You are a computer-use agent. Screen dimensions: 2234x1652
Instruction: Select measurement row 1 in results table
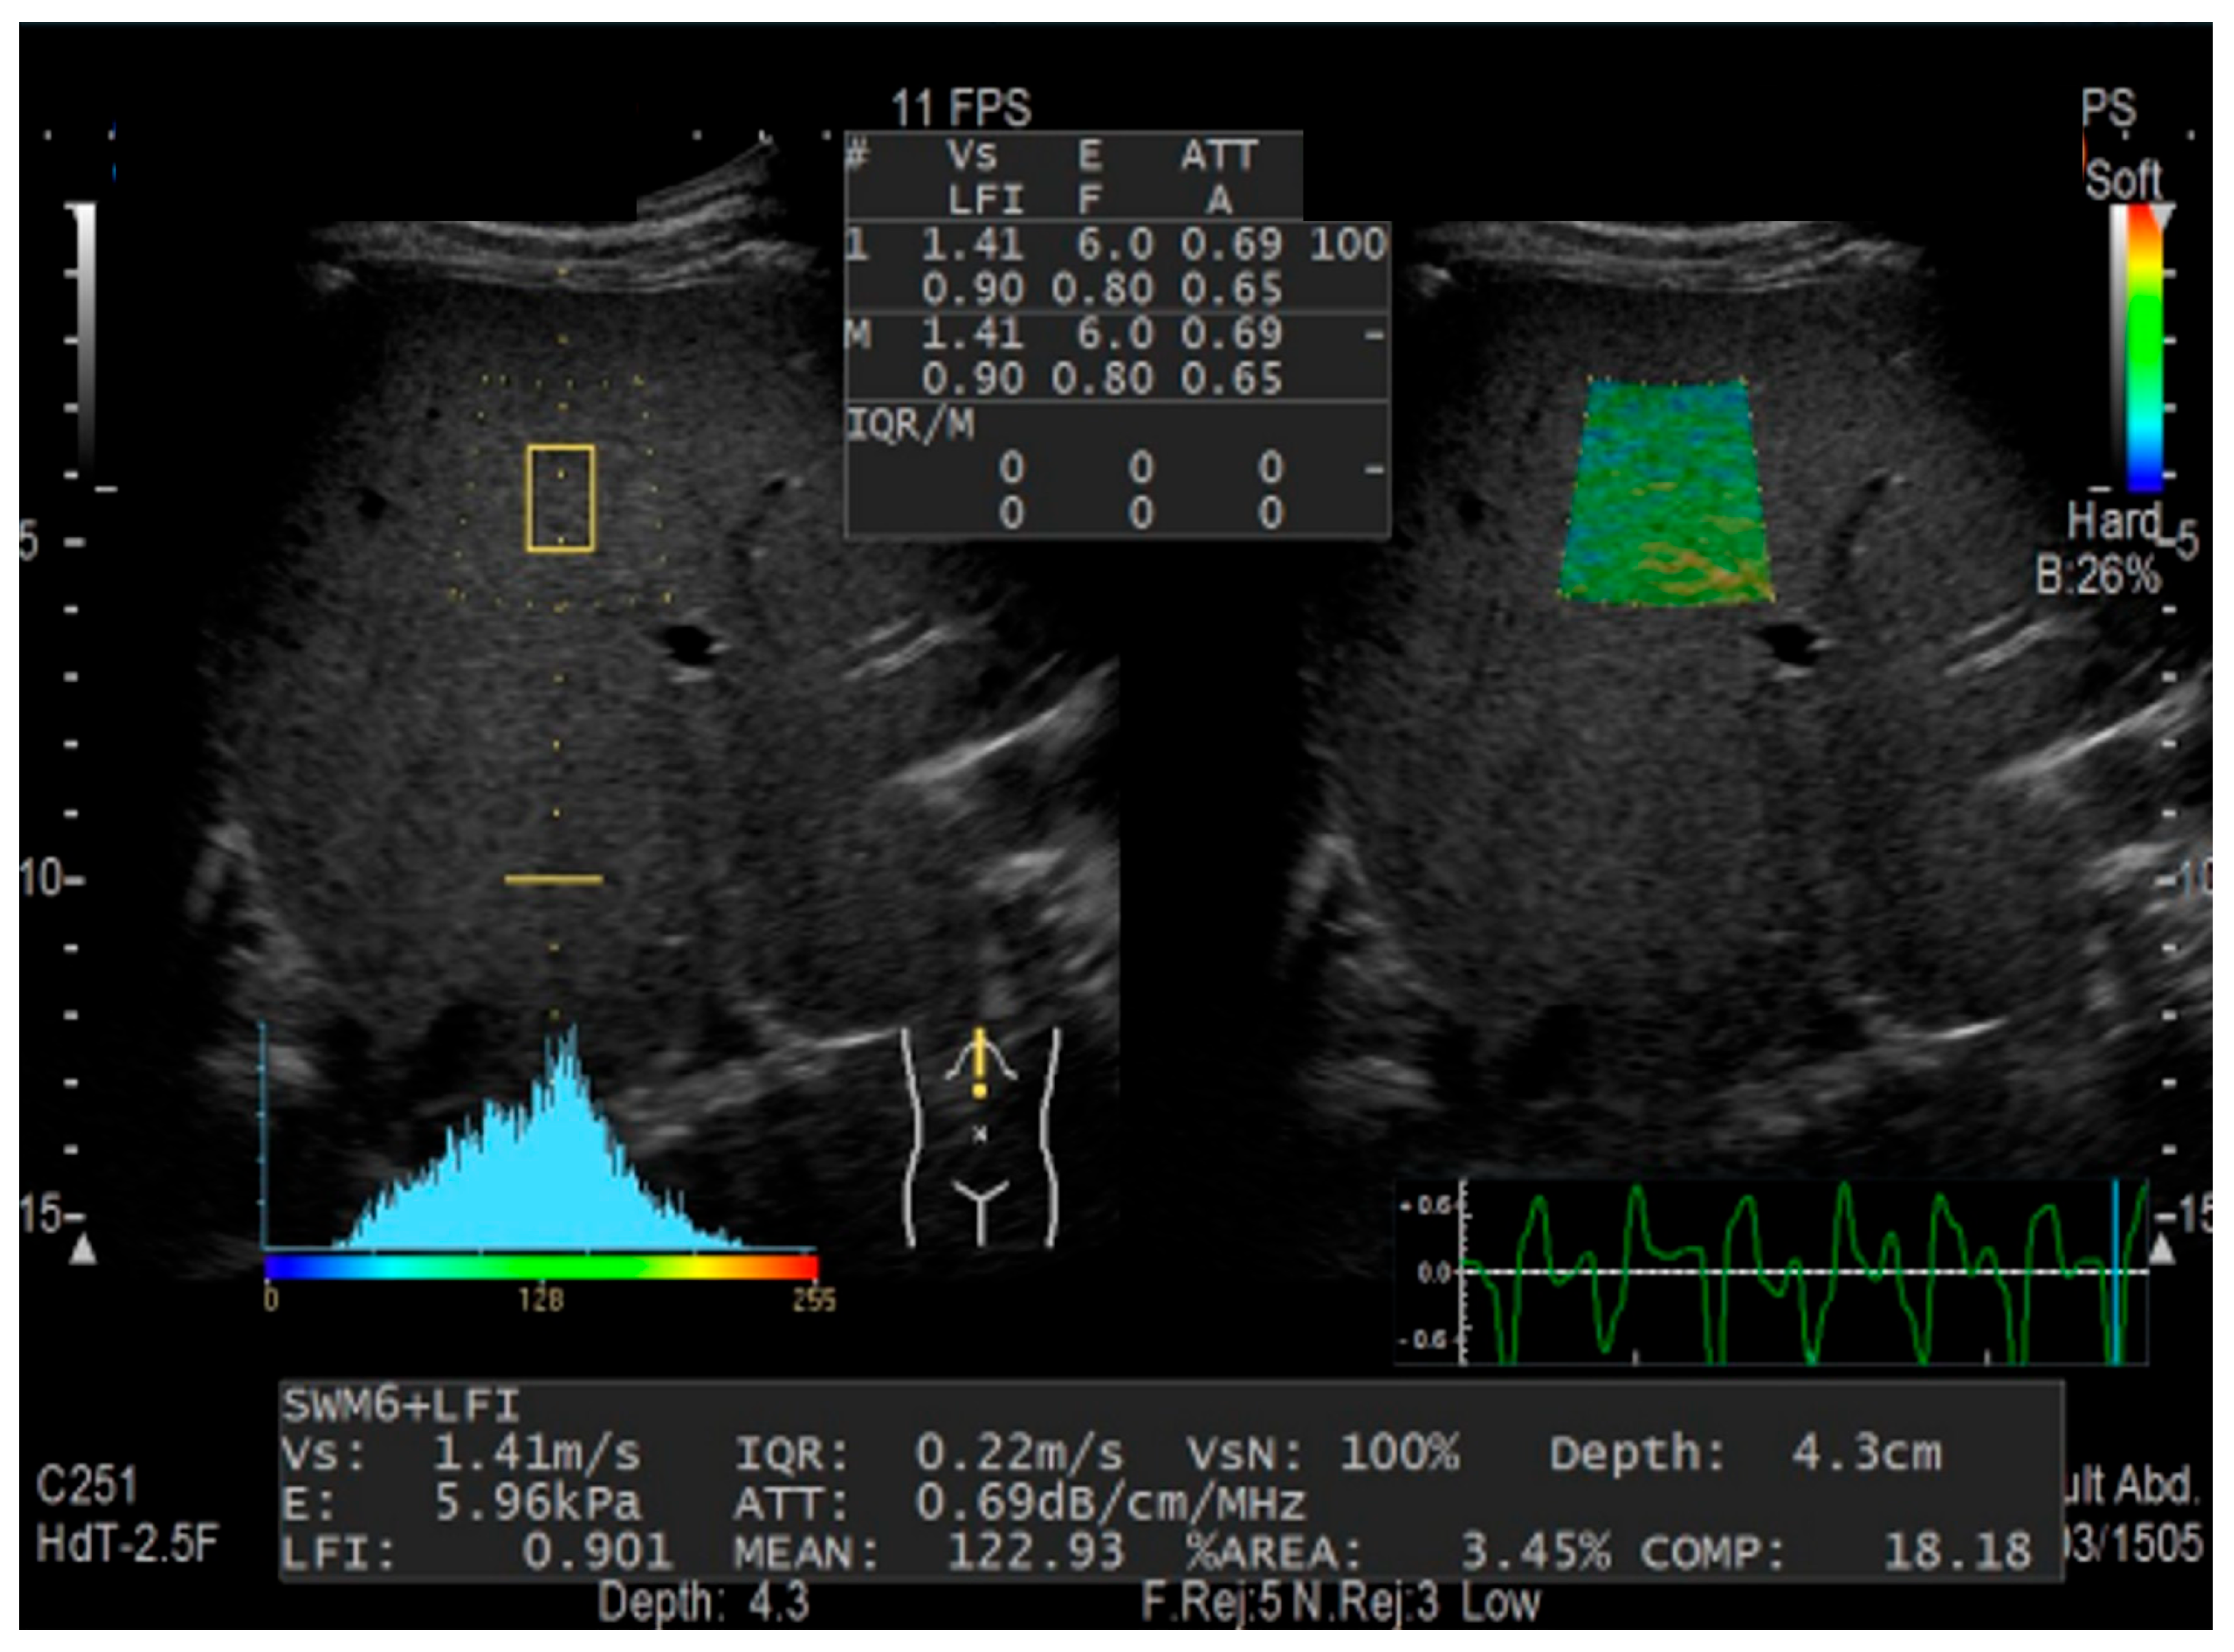(x=1115, y=266)
